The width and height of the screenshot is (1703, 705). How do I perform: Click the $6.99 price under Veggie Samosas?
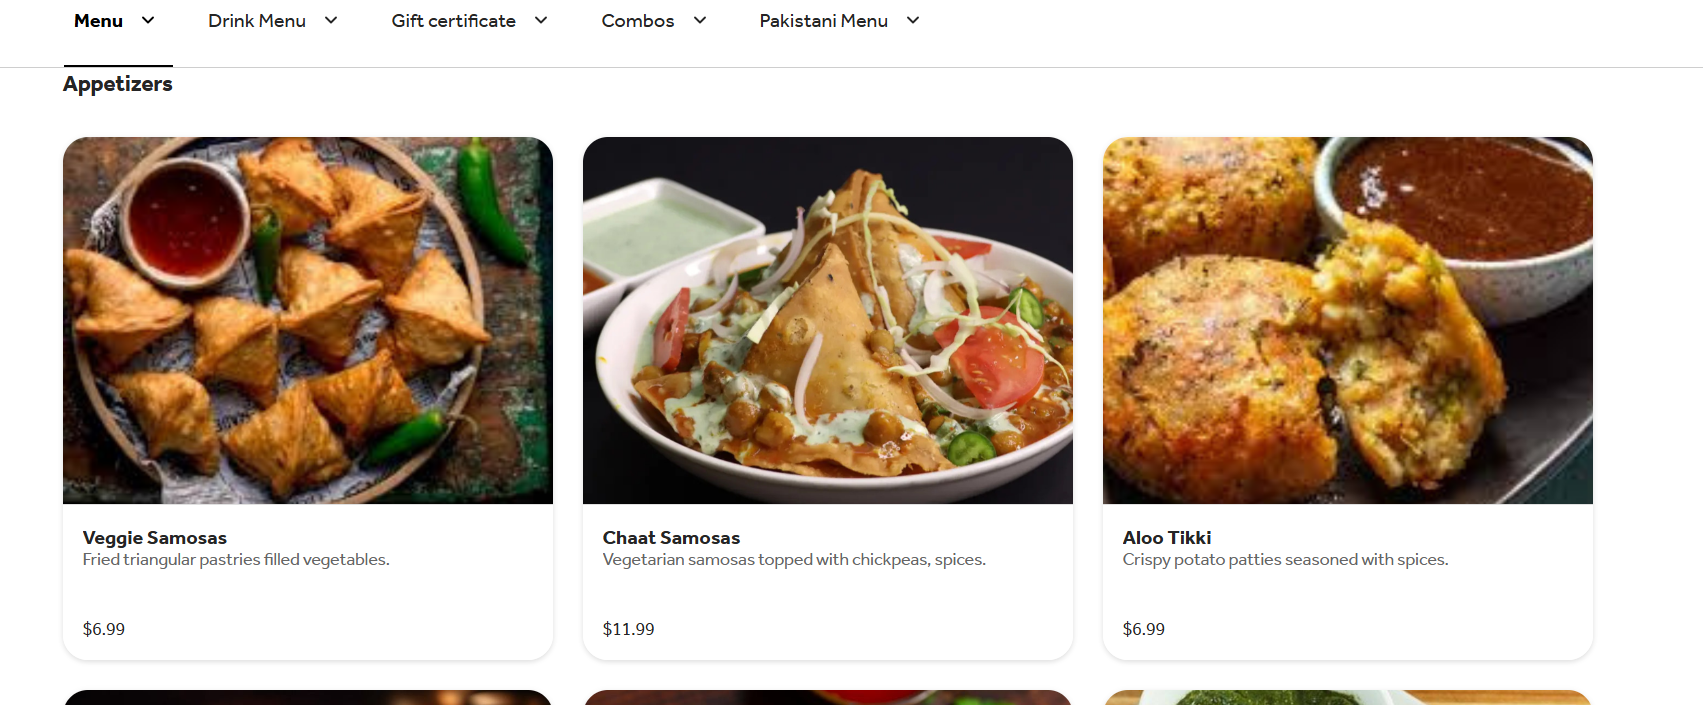(x=103, y=629)
